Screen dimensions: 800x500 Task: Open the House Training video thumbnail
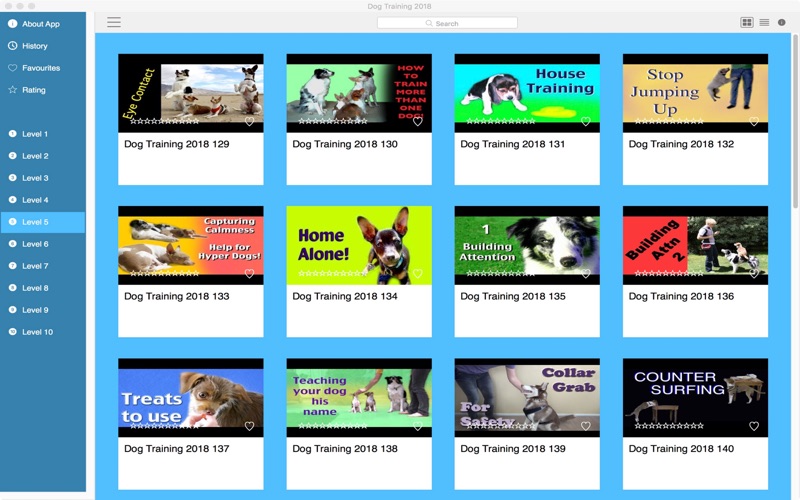tap(527, 93)
